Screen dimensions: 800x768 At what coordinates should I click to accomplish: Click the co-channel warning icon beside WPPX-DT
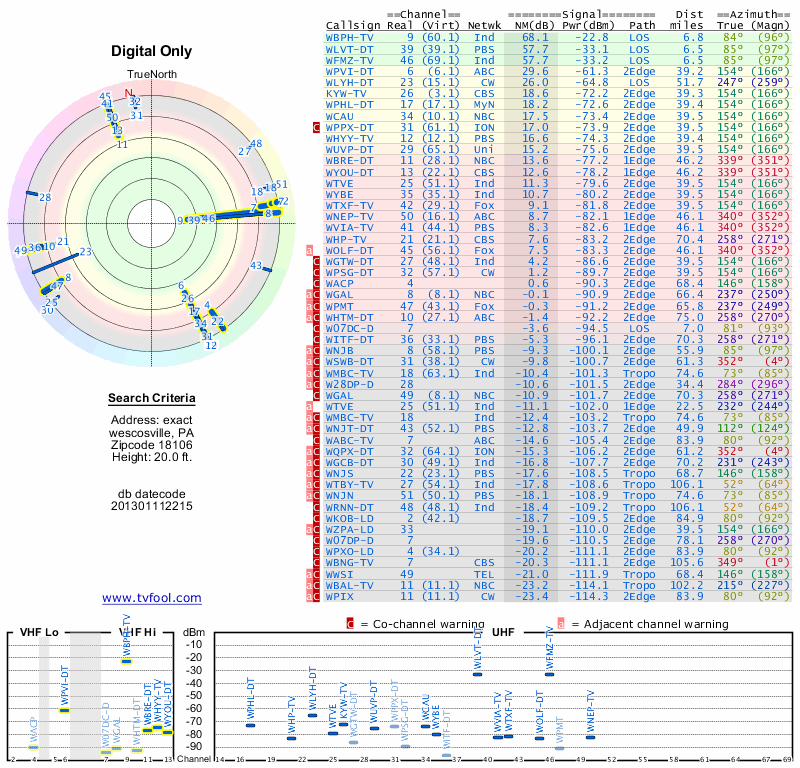tap(317, 128)
